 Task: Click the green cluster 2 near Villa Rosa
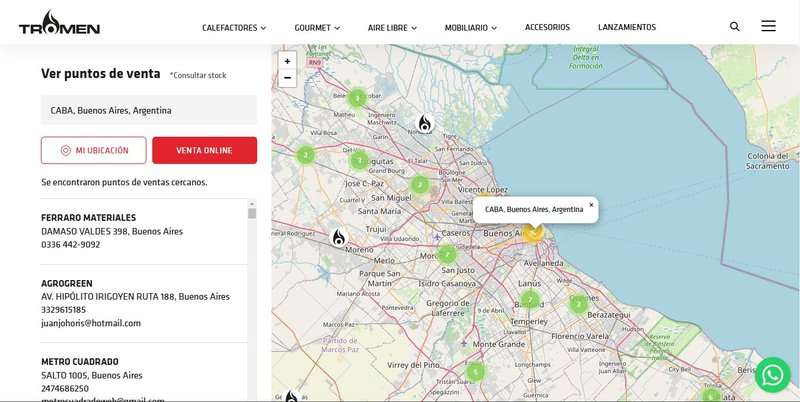(x=306, y=155)
